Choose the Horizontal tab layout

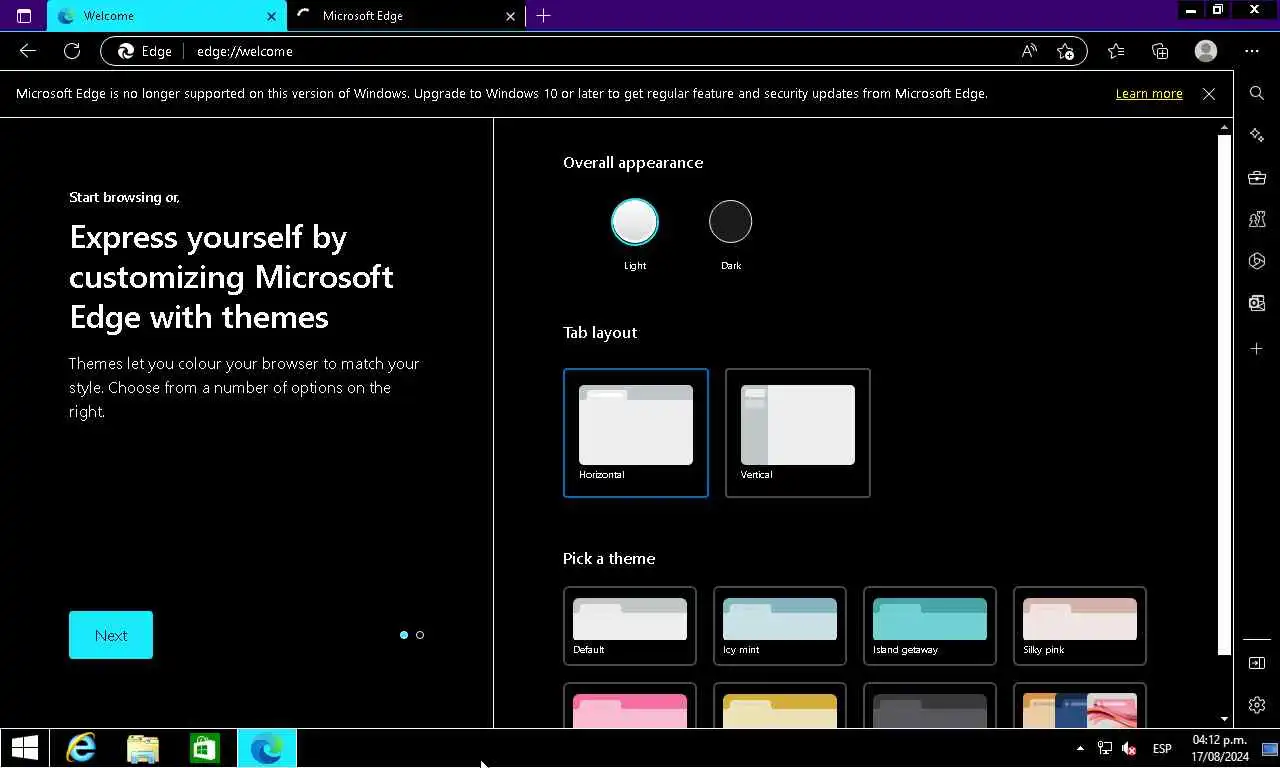tap(636, 433)
